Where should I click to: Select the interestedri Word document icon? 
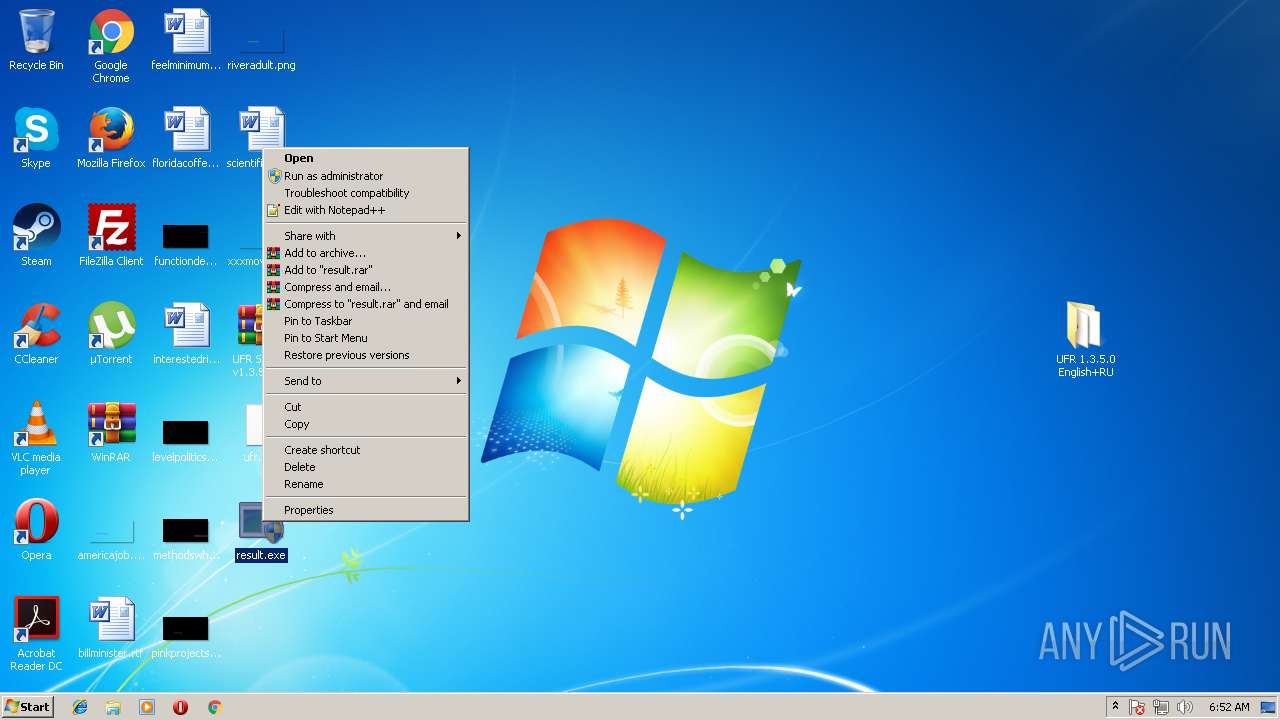(x=186, y=334)
